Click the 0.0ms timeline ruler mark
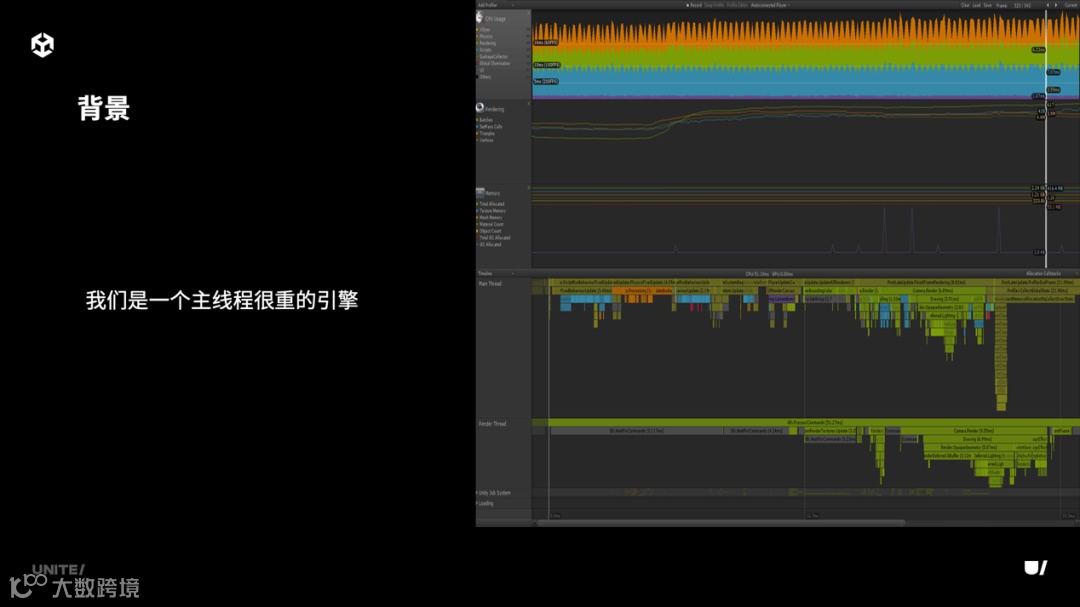This screenshot has height=607, width=1080. coord(555,515)
